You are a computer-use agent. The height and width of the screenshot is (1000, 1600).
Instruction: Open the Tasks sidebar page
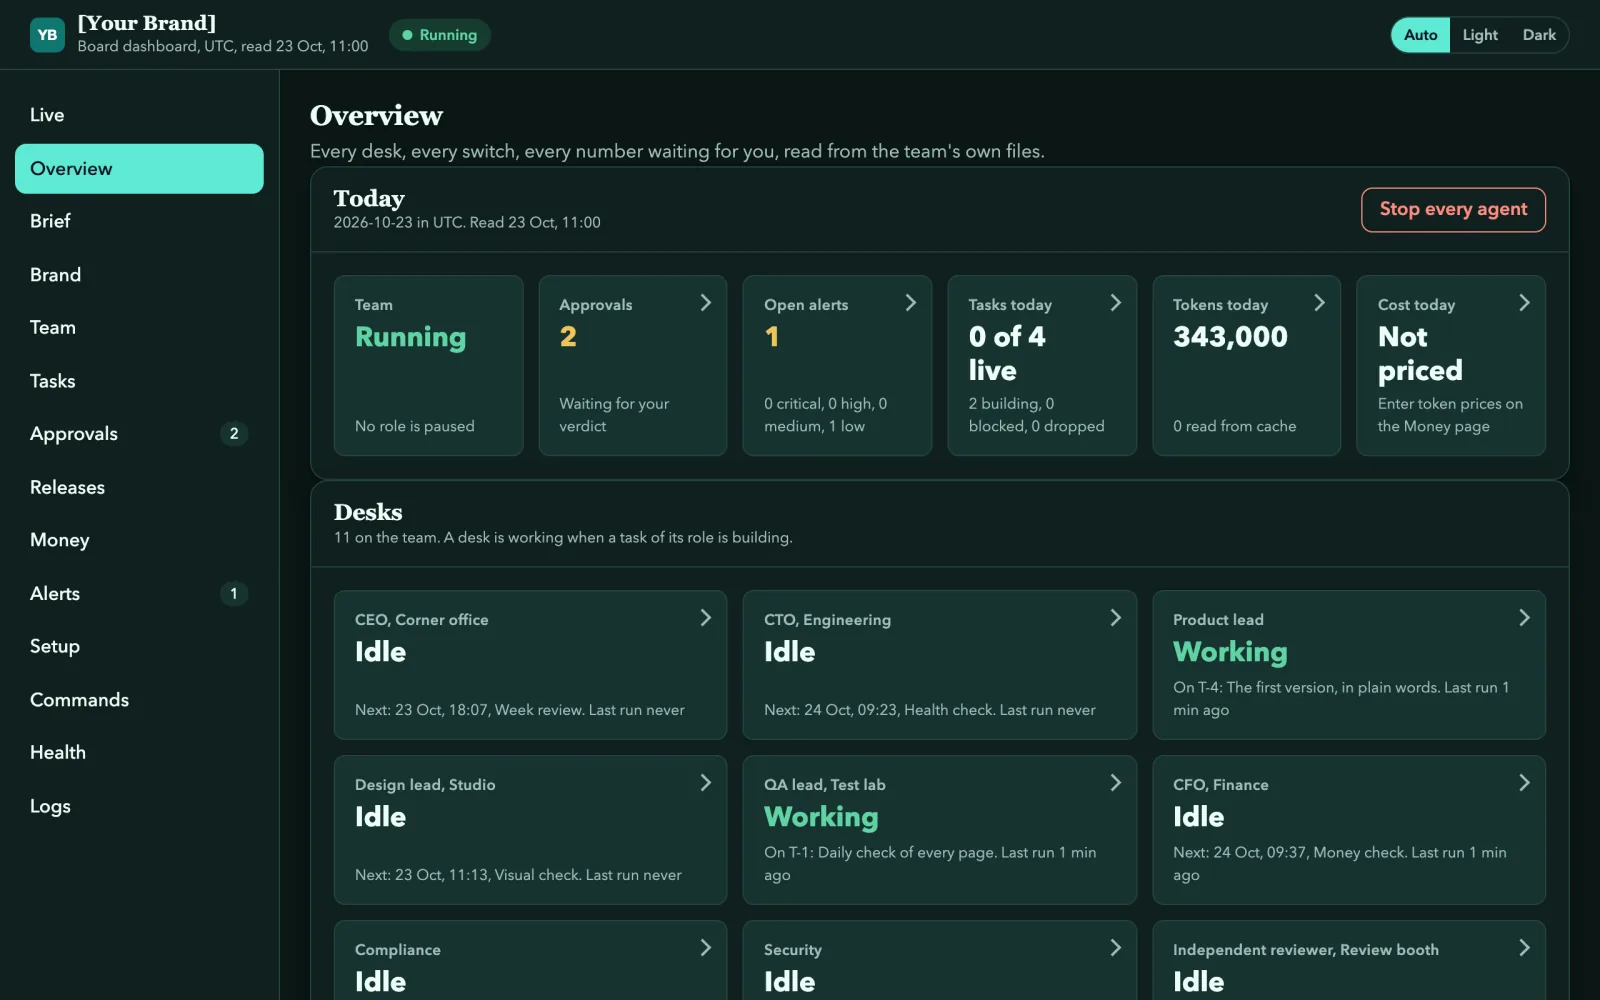(139, 381)
